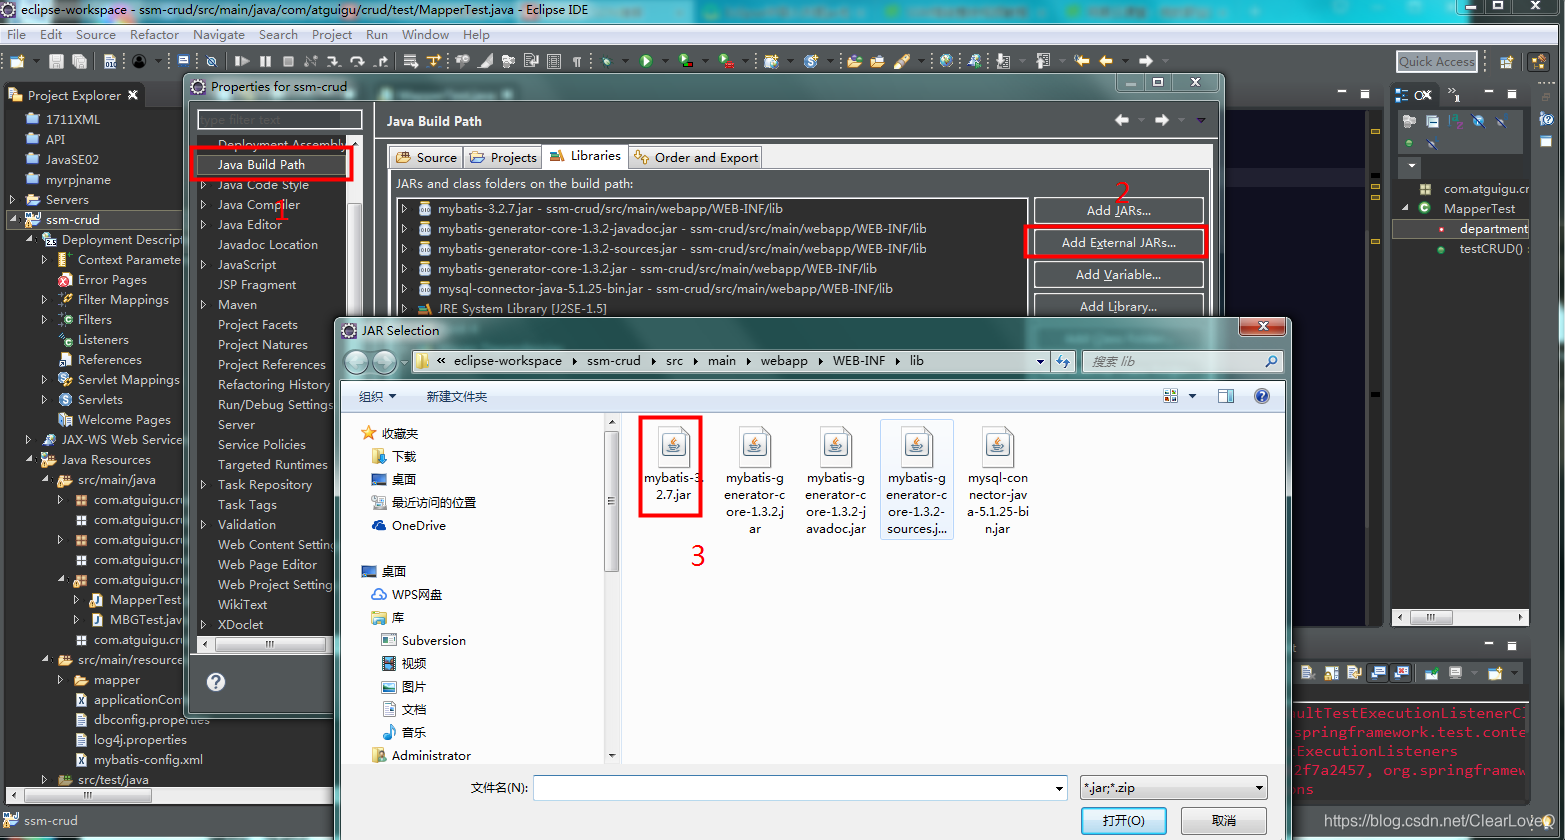Click the Terminate debug toolbar icon
Image resolution: width=1565 pixels, height=840 pixels.
click(x=288, y=61)
